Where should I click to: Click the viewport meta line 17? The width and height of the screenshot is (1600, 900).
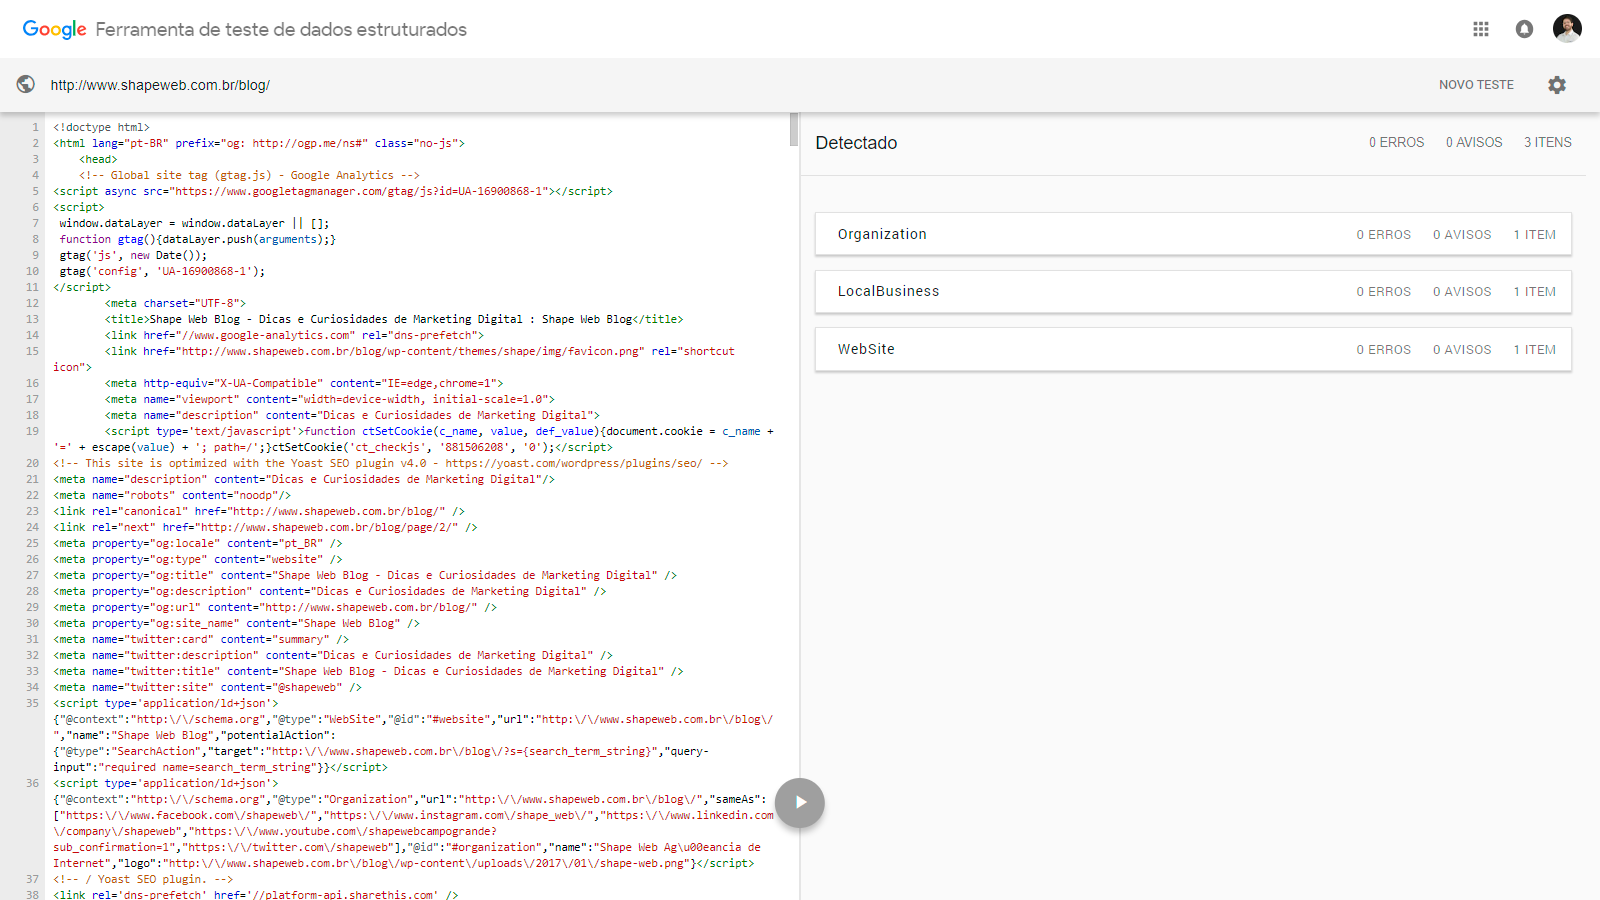pyautogui.click(x=329, y=399)
